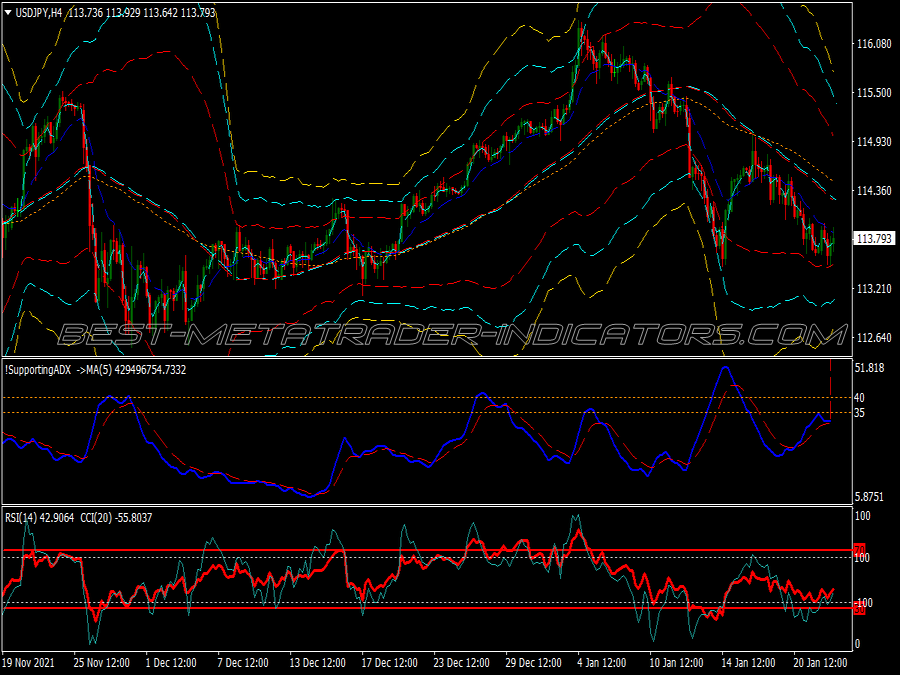Viewport: 900px width, 675px height.
Task: Click the 29 Dec 12:00 time axis label
Action: pos(534,662)
